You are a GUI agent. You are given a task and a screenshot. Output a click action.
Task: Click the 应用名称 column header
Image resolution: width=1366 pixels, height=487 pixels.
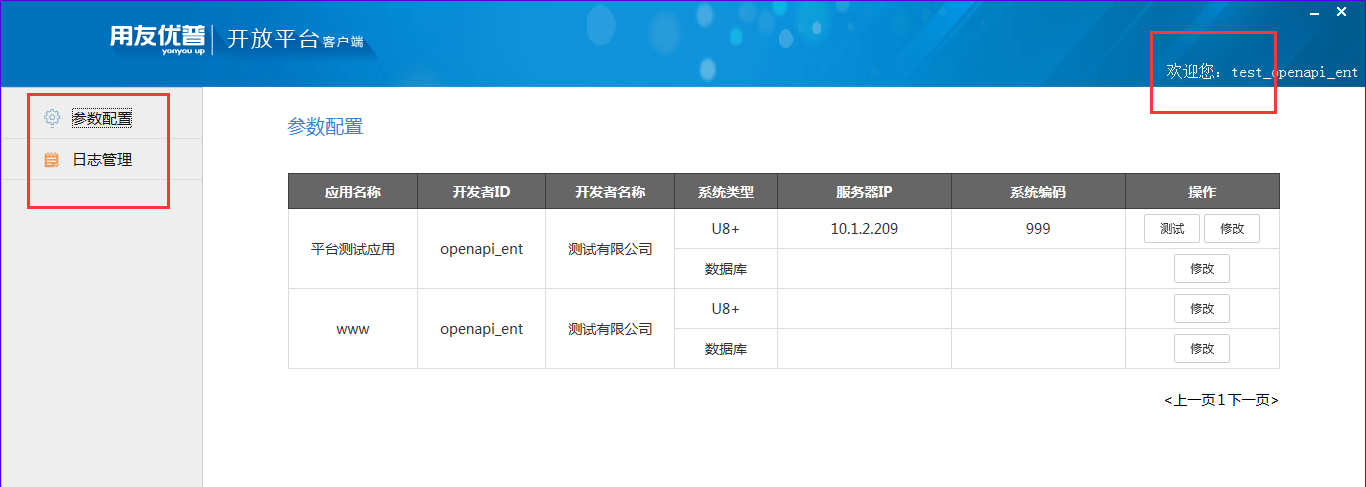pyautogui.click(x=353, y=192)
